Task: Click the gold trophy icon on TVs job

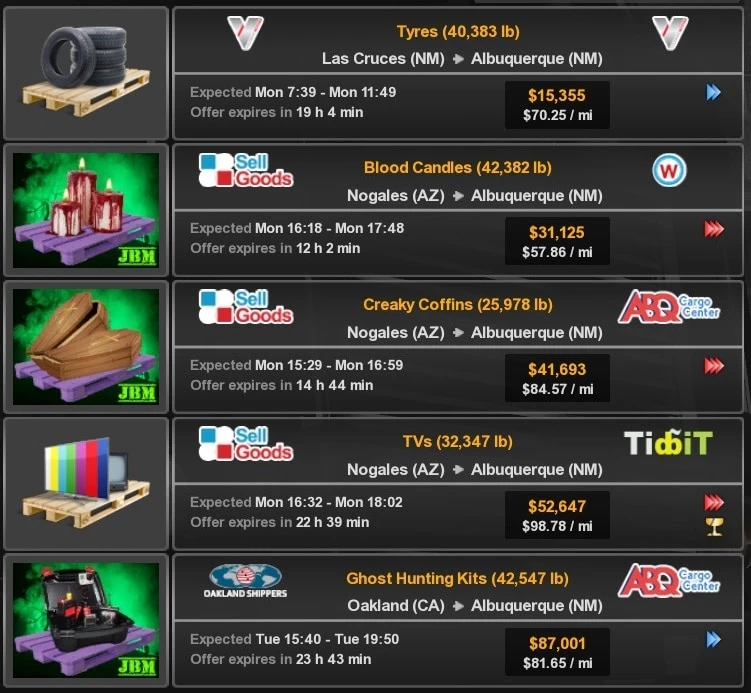Action: 714,527
